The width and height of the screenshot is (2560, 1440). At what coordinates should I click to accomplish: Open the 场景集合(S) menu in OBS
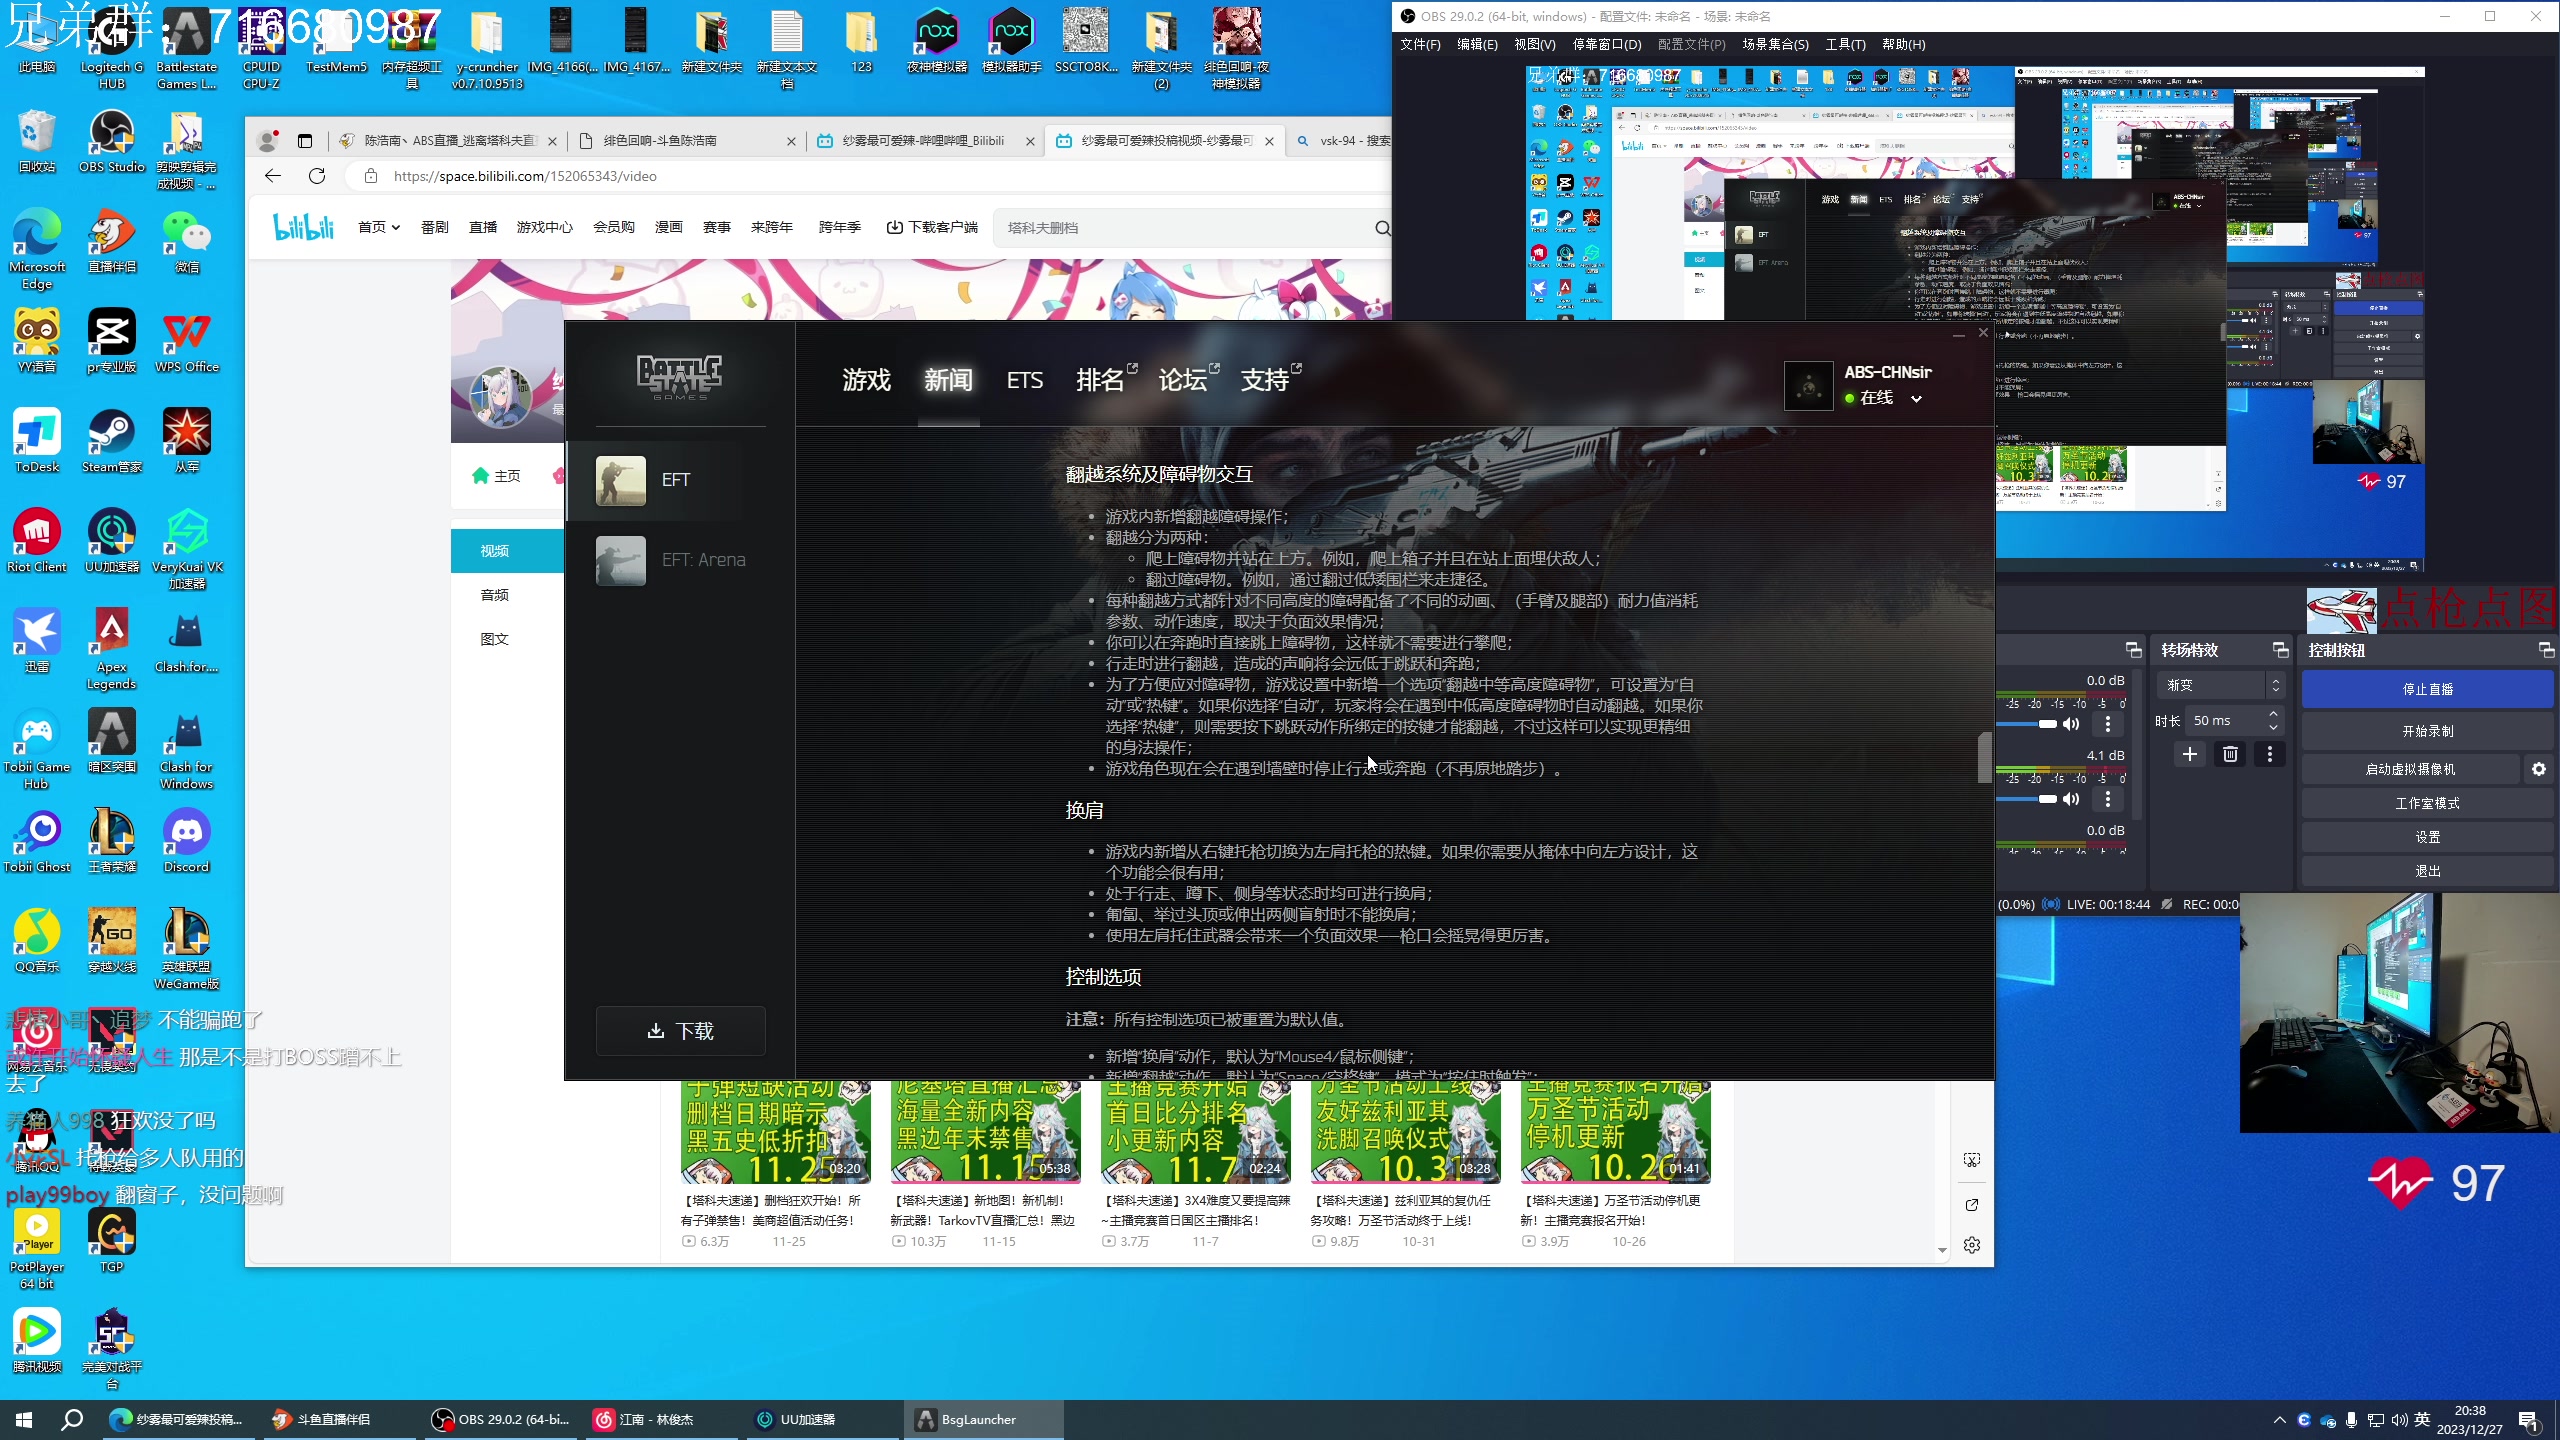[1775, 44]
